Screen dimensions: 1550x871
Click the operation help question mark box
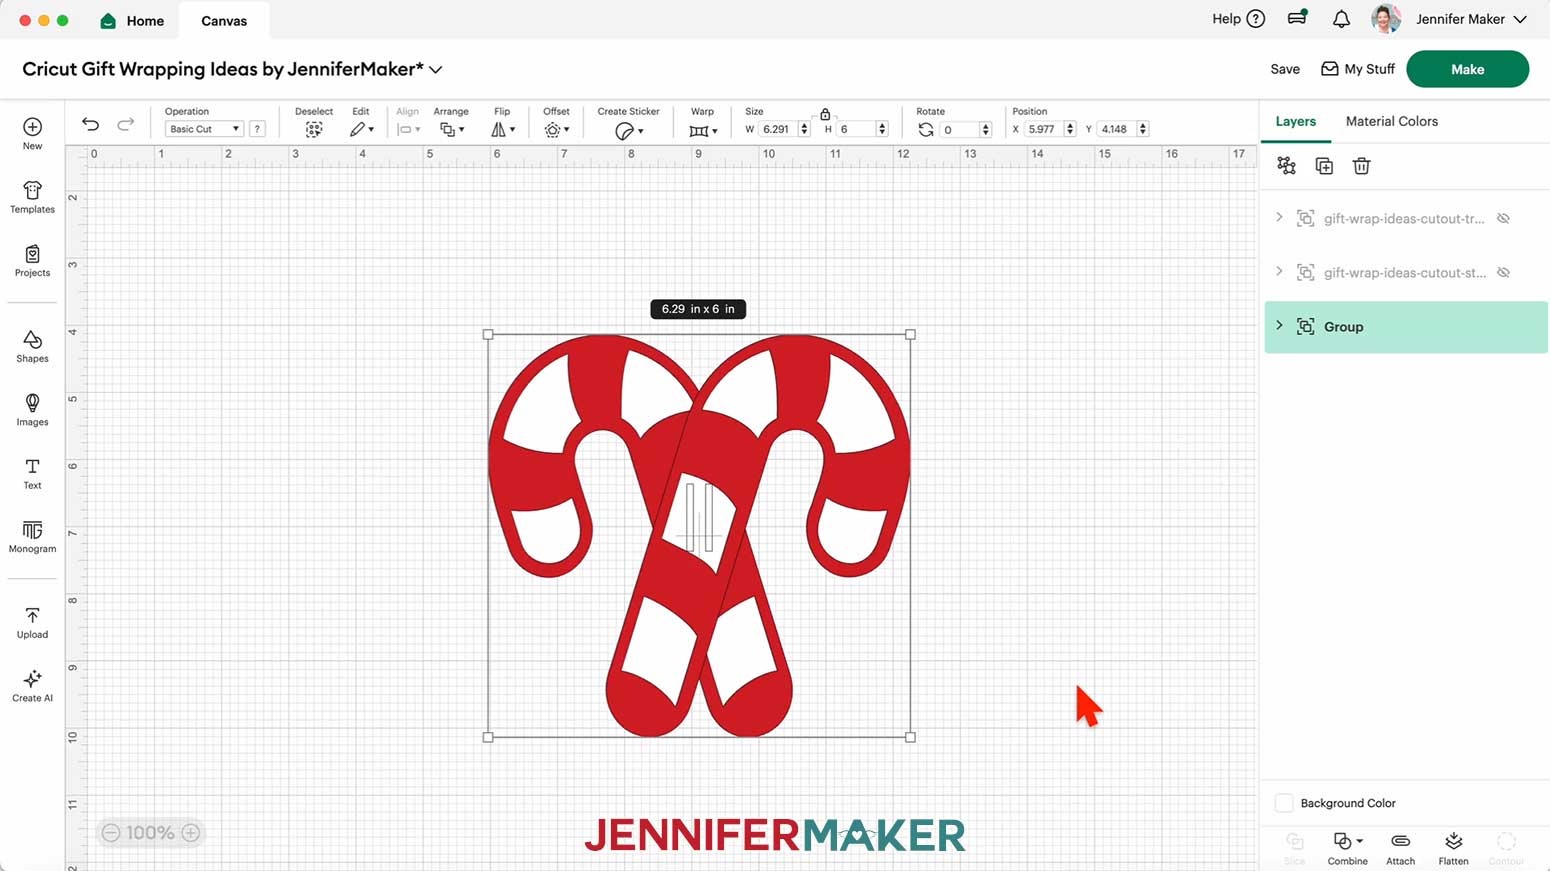click(257, 129)
